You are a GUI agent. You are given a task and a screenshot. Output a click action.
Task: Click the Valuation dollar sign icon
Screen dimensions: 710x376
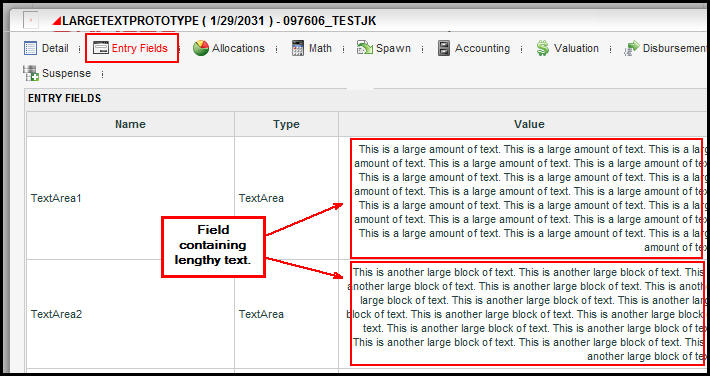542,48
